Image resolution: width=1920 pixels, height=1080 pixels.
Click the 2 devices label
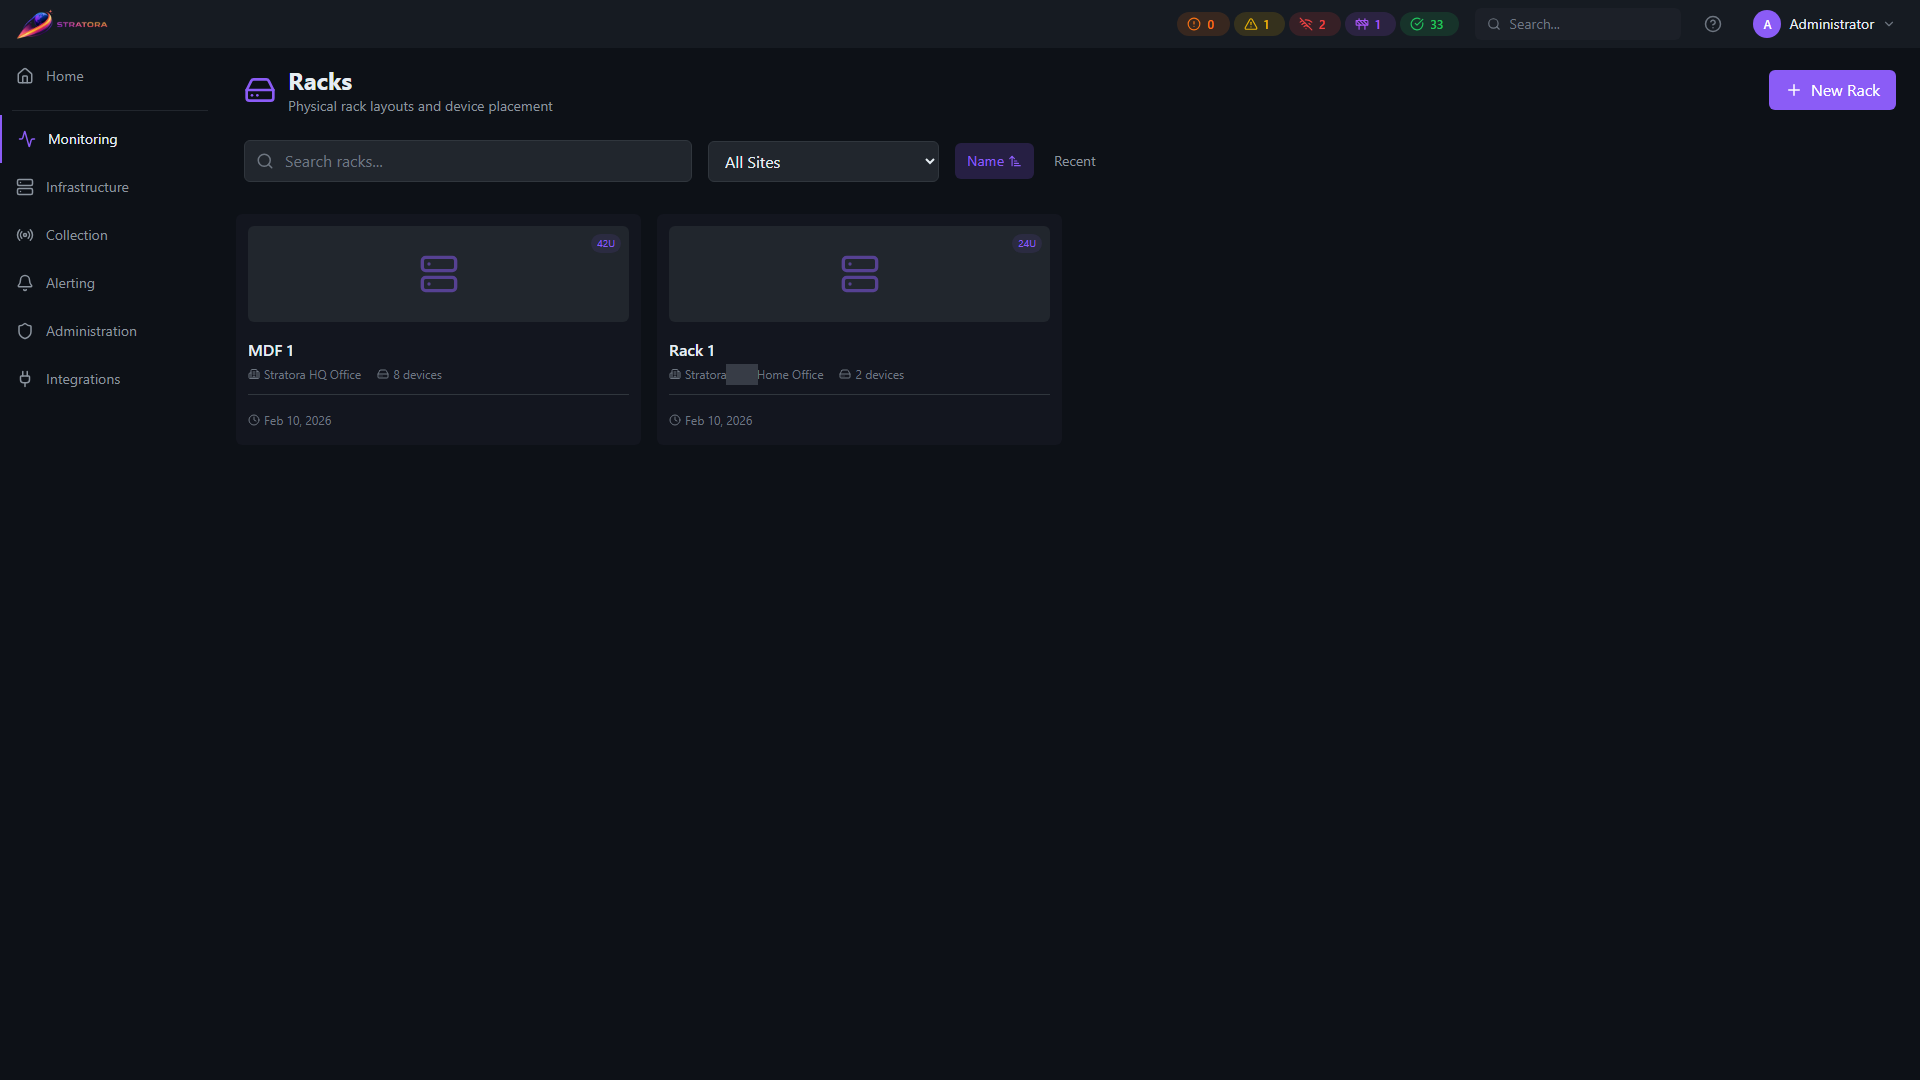pos(879,375)
